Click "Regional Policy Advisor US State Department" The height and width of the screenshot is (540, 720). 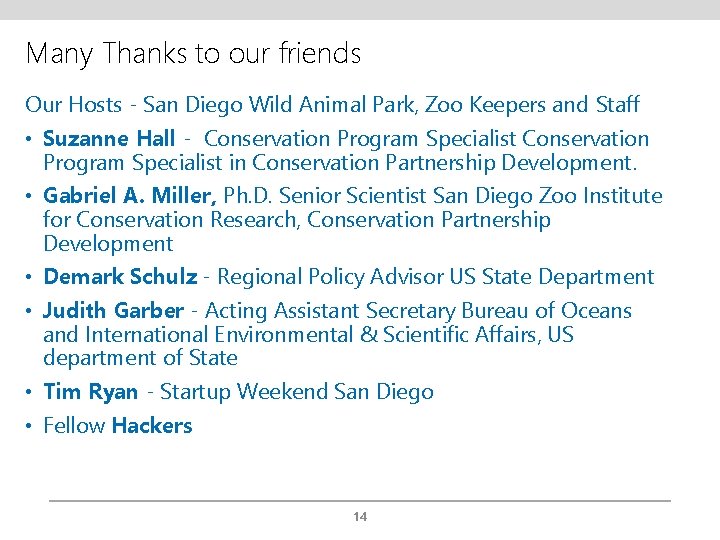pos(435,277)
